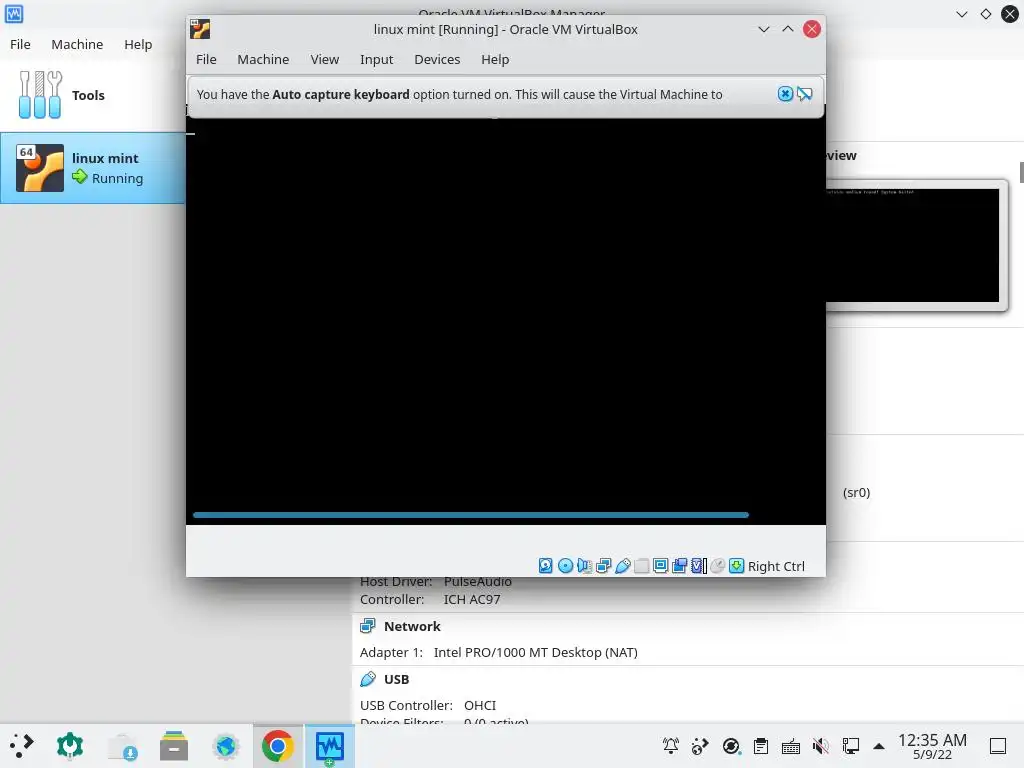Click the Manager window's right-edge scrollbar
This screenshot has width=1024, height=768.
(1021, 173)
